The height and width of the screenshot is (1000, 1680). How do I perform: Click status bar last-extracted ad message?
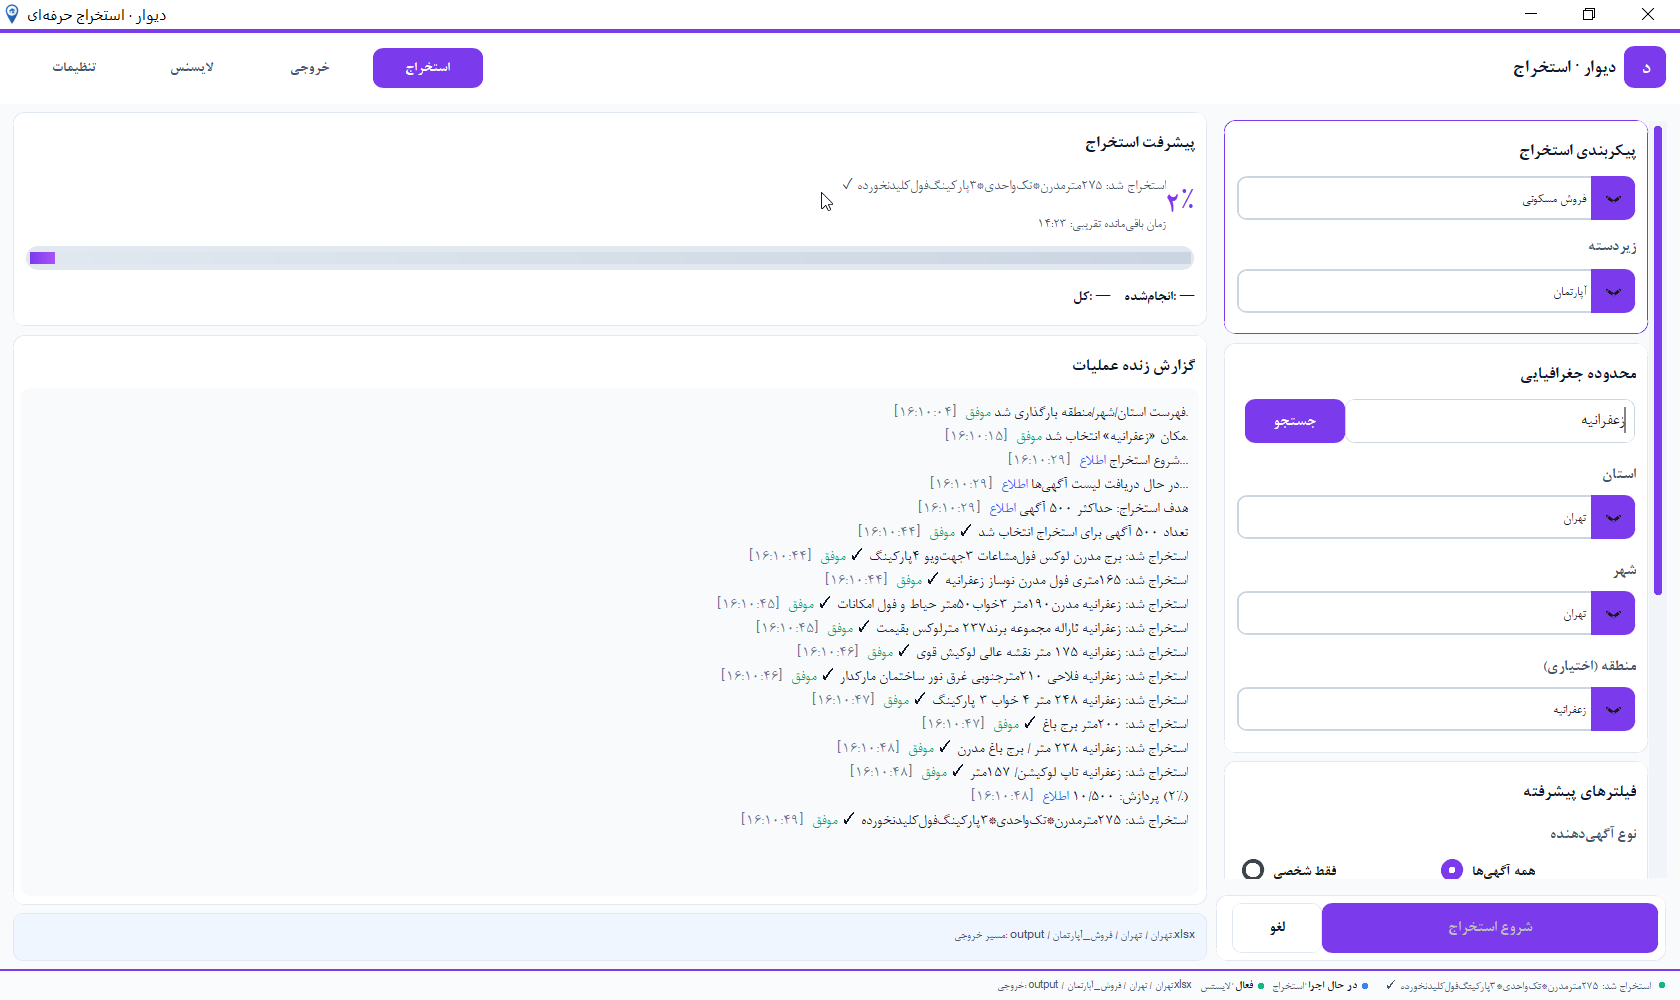[1525, 986]
